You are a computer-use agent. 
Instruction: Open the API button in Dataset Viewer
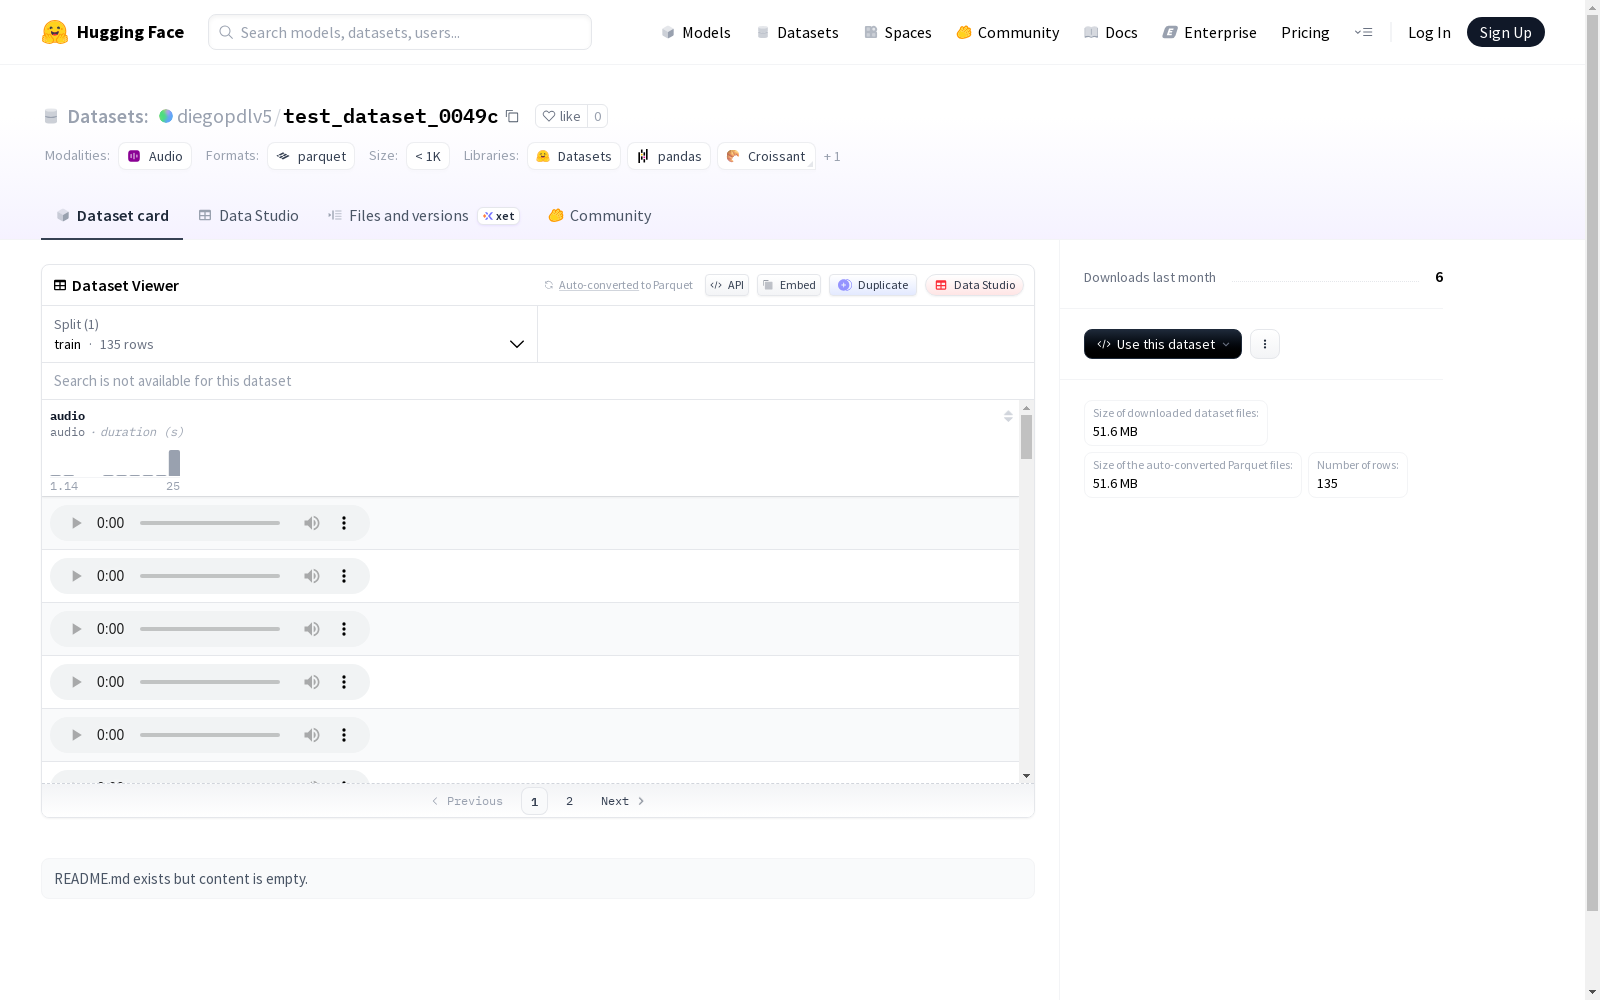727,285
